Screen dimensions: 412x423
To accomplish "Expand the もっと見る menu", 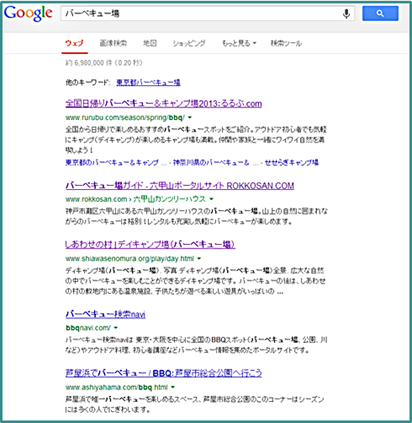I will tap(239, 43).
